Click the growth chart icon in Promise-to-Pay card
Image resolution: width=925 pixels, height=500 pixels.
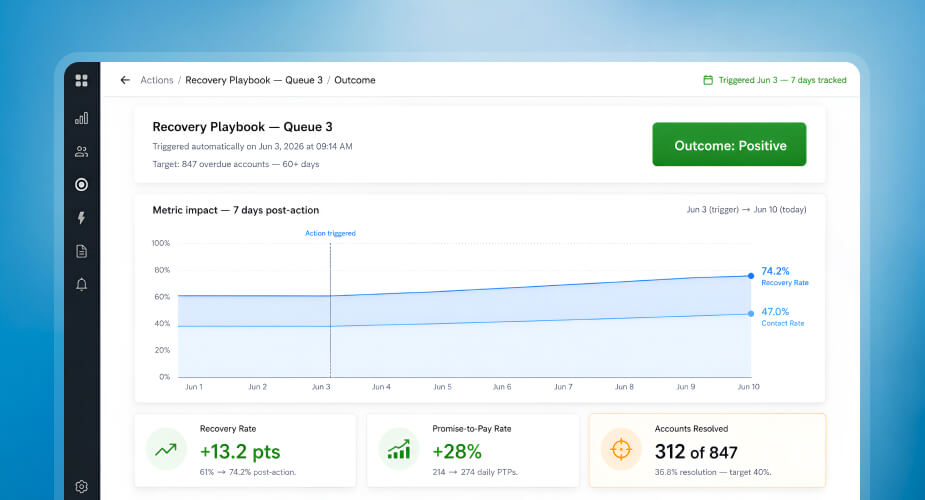(399, 450)
